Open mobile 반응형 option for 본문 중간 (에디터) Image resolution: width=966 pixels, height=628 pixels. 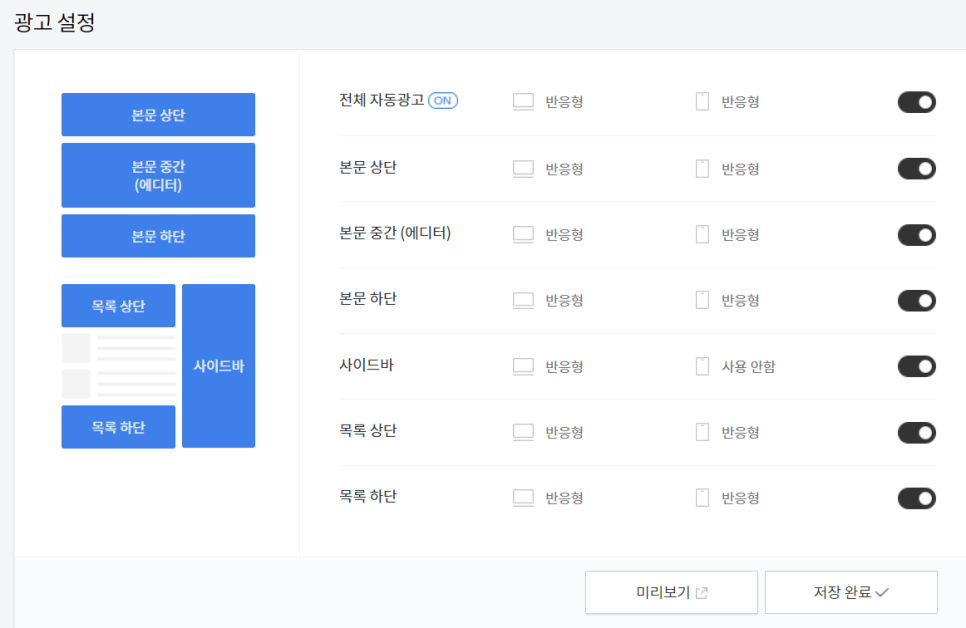(x=740, y=235)
